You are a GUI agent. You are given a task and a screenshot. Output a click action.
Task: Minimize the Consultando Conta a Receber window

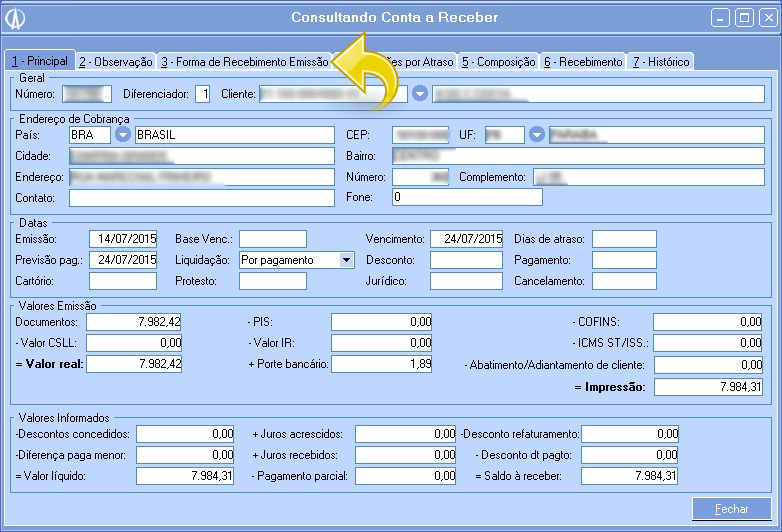(x=721, y=18)
